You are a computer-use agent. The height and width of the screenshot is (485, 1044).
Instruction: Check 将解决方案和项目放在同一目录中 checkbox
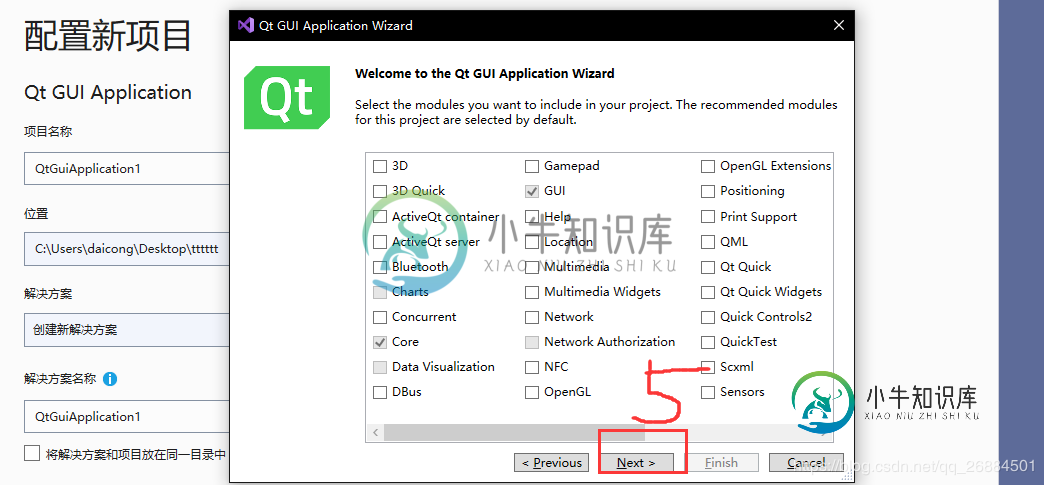(32, 453)
